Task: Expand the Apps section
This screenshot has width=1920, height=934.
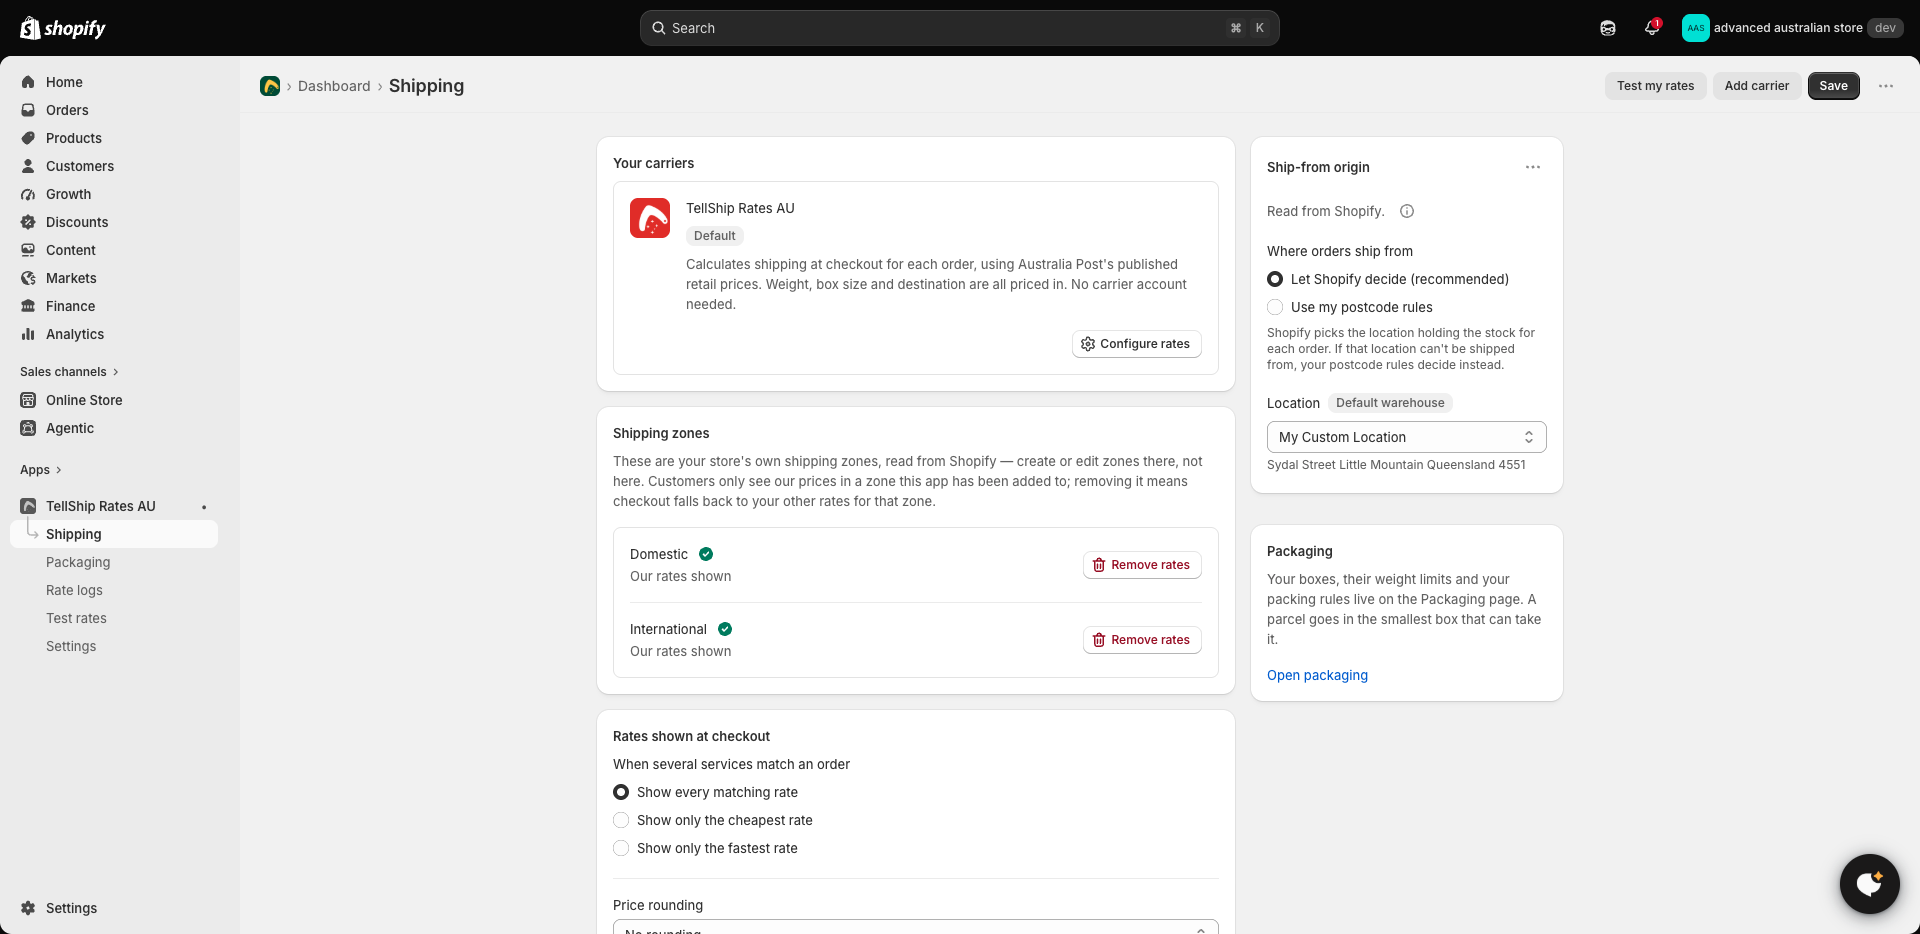Action: (x=41, y=470)
